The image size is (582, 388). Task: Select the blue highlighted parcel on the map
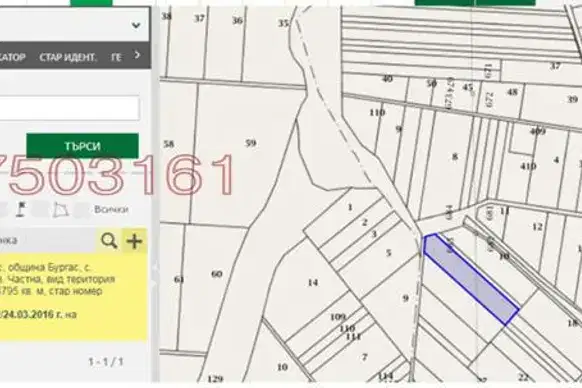tap(471, 278)
